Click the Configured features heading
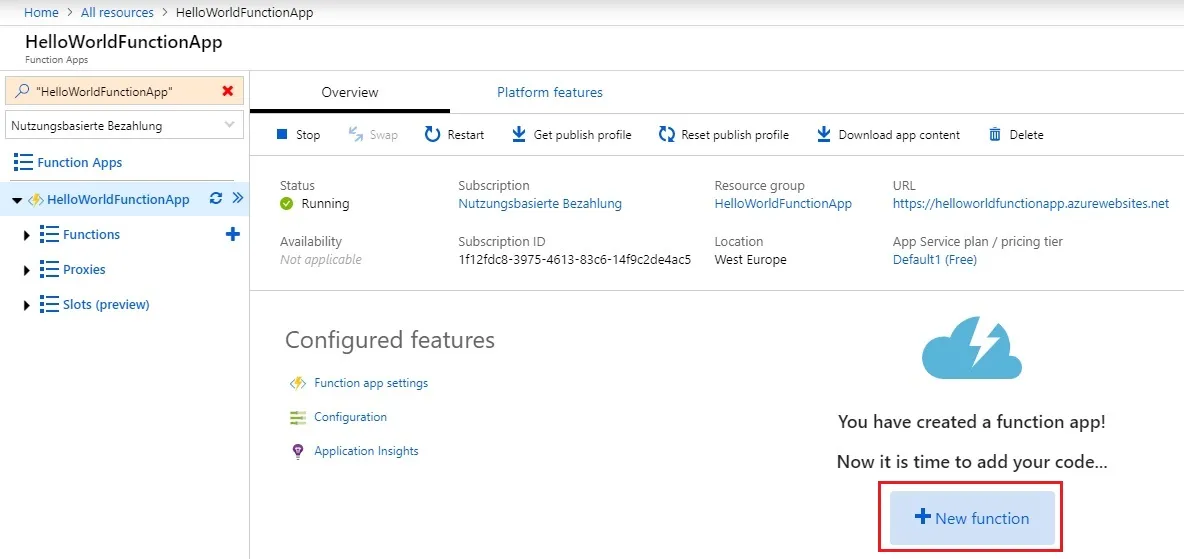Screen dimensions: 1184x559 [x=390, y=340]
